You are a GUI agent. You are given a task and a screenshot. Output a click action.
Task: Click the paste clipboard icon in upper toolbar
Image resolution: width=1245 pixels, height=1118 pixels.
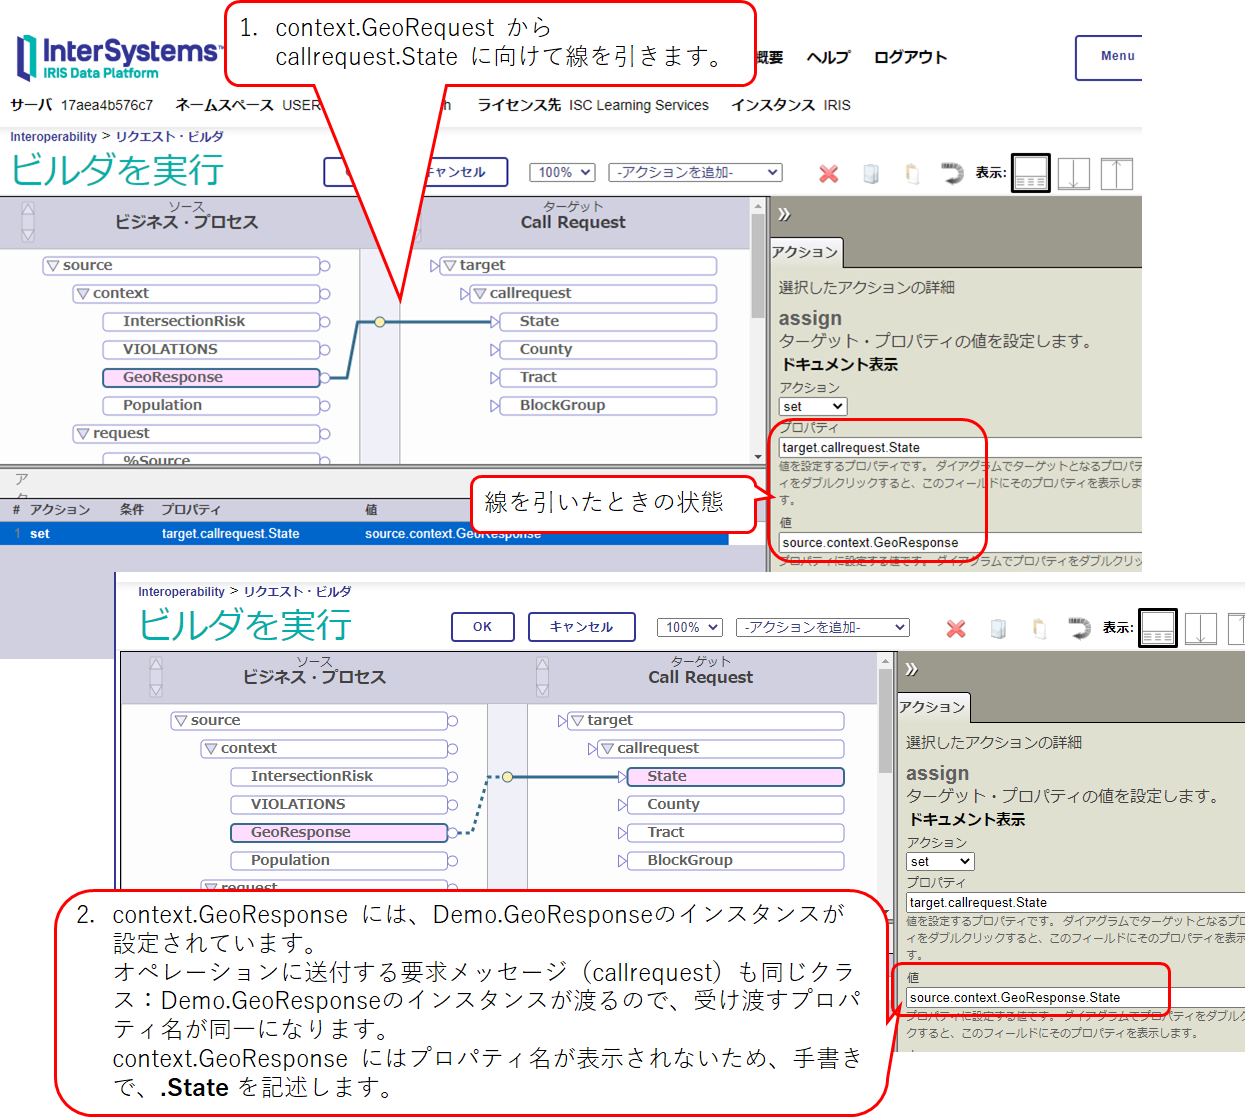click(x=911, y=174)
